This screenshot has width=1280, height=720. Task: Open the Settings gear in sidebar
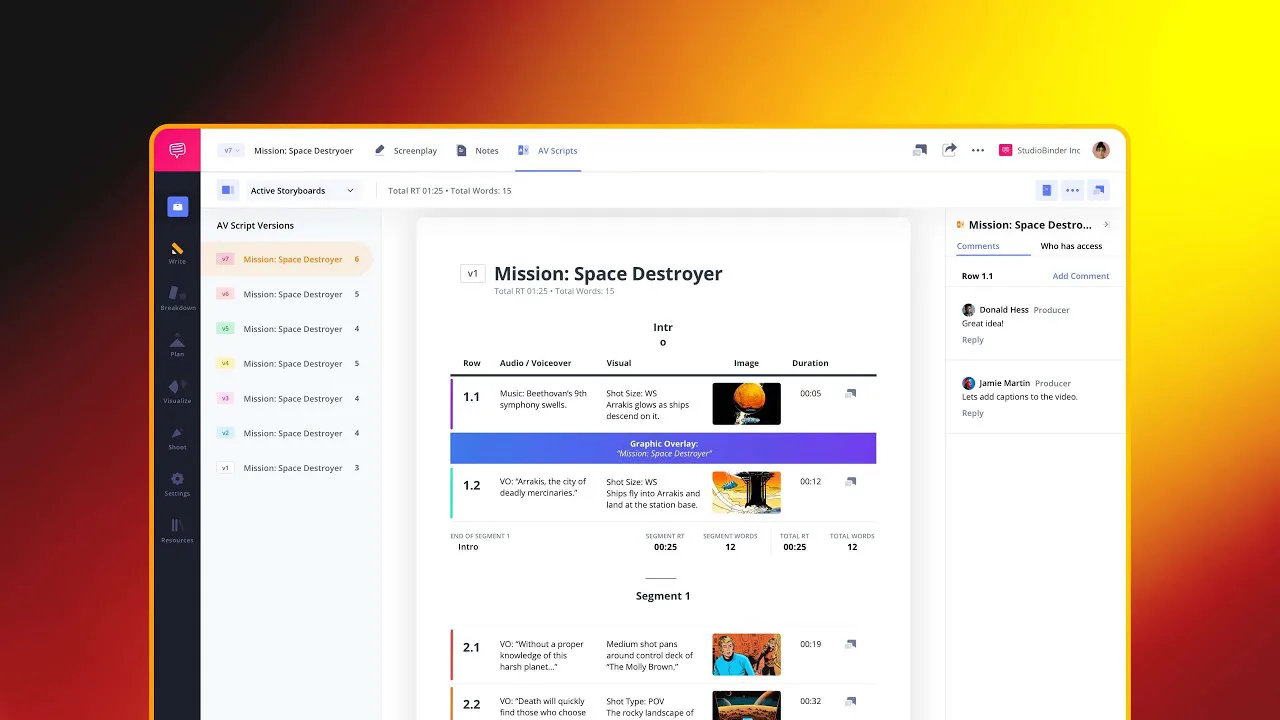[x=177, y=484]
